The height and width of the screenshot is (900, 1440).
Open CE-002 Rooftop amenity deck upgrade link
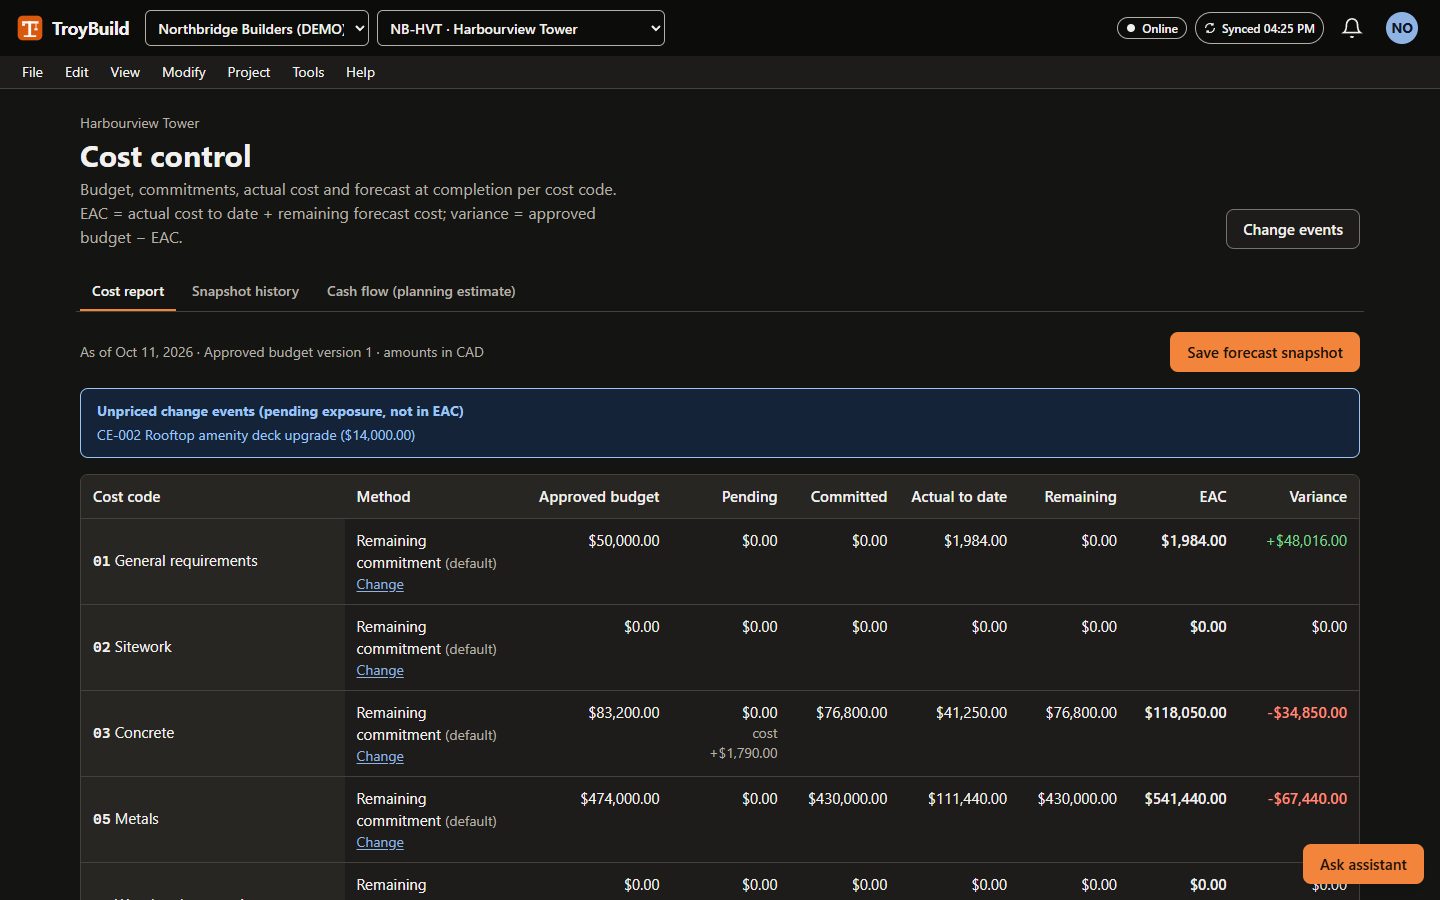(256, 435)
